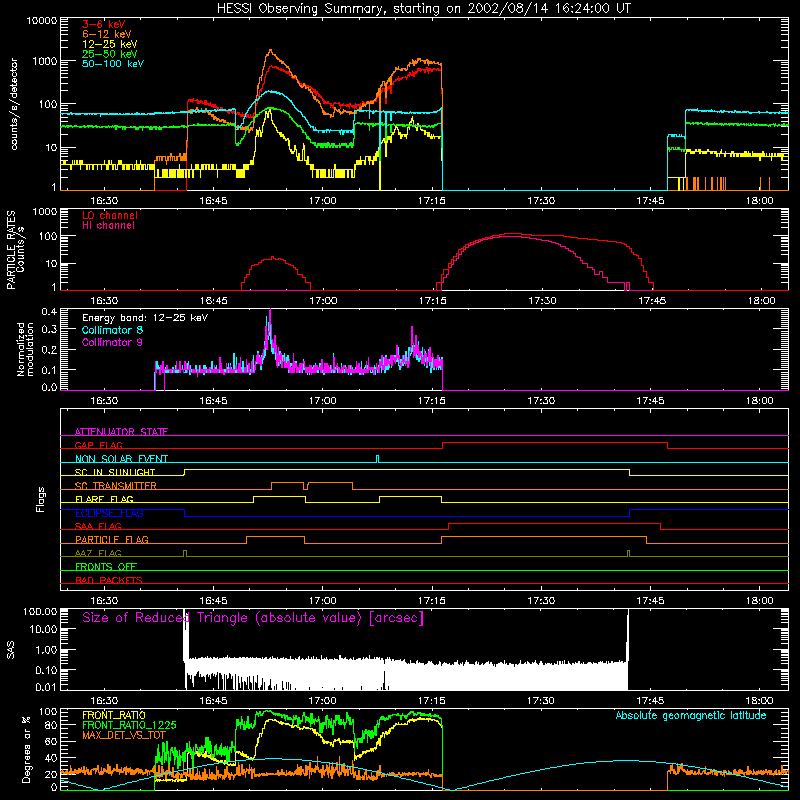The width and height of the screenshot is (800, 800).
Task: Click the 'Size of Reduced Triangle' plot title
Action: 253,618
